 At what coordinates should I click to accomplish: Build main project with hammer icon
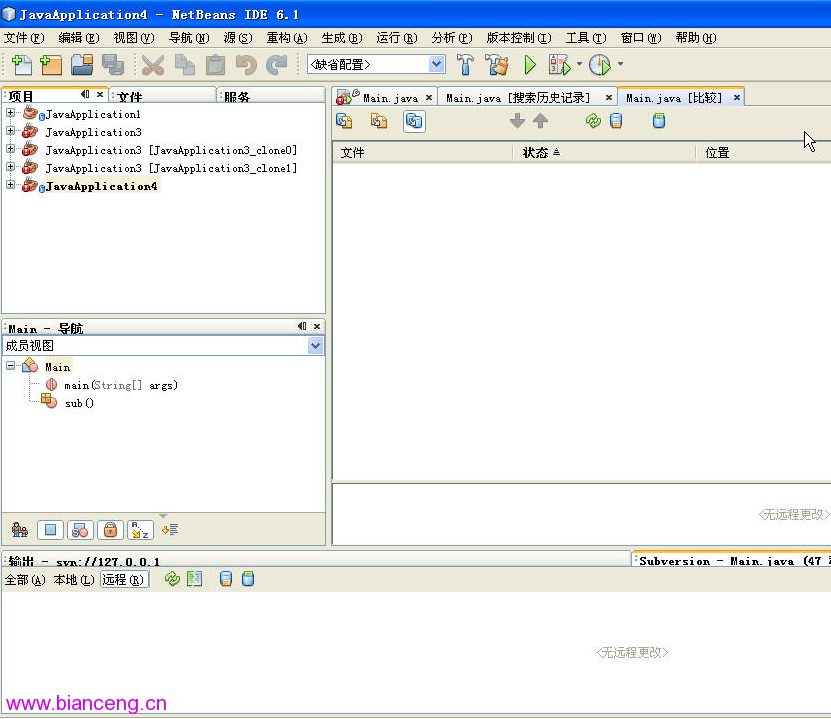click(465, 65)
